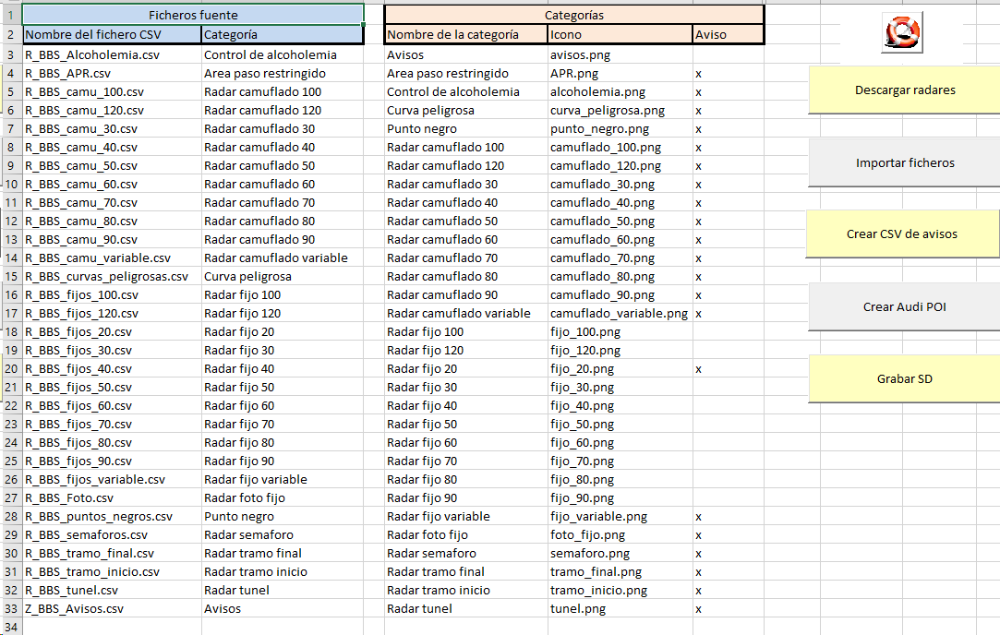Screen dimensions: 1000x635
Task: Select the avisos.png icon cell
Action: [618, 55]
